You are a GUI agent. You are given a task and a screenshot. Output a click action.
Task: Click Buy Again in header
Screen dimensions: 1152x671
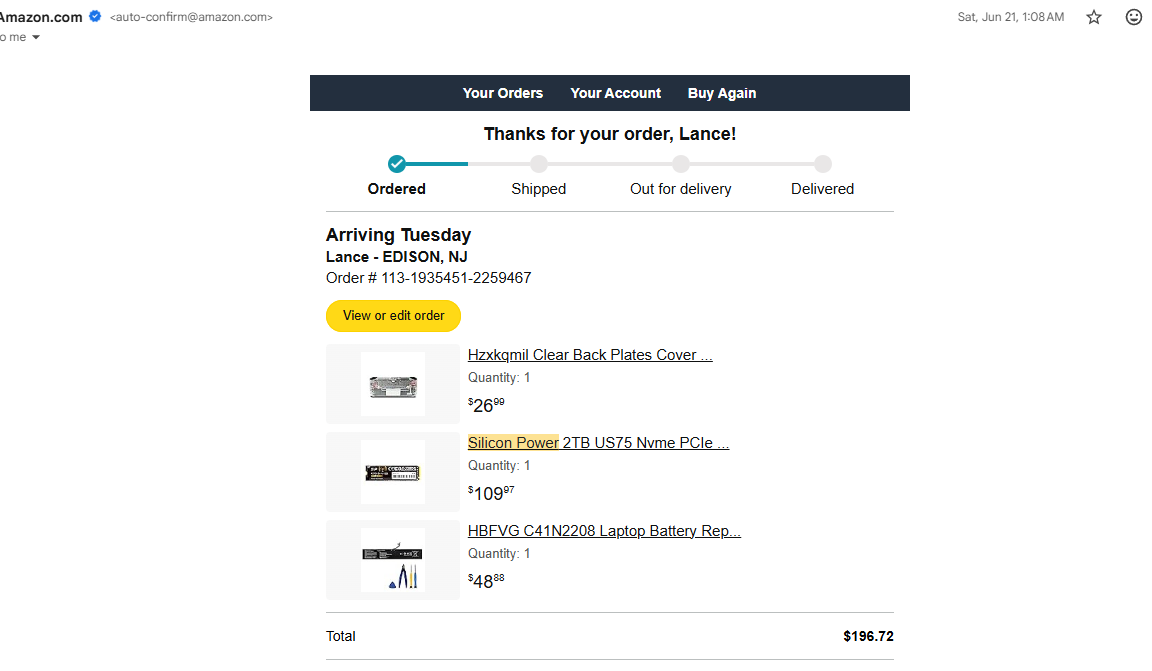point(722,93)
